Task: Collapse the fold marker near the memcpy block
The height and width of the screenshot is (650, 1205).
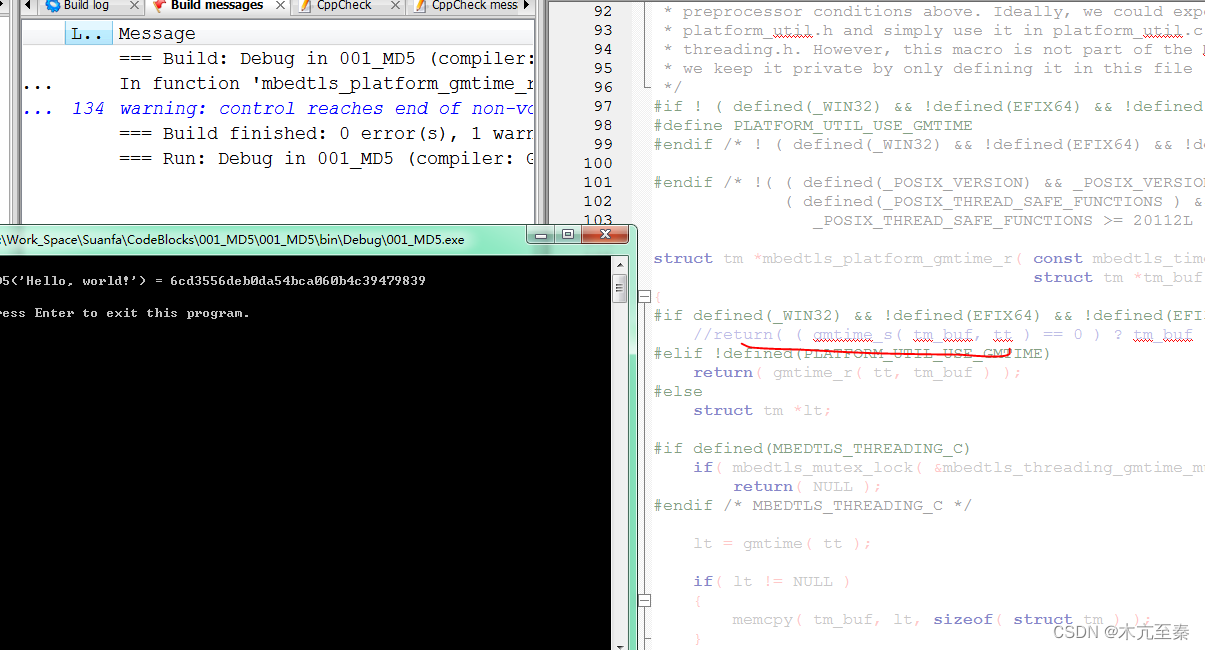Action: point(645,601)
